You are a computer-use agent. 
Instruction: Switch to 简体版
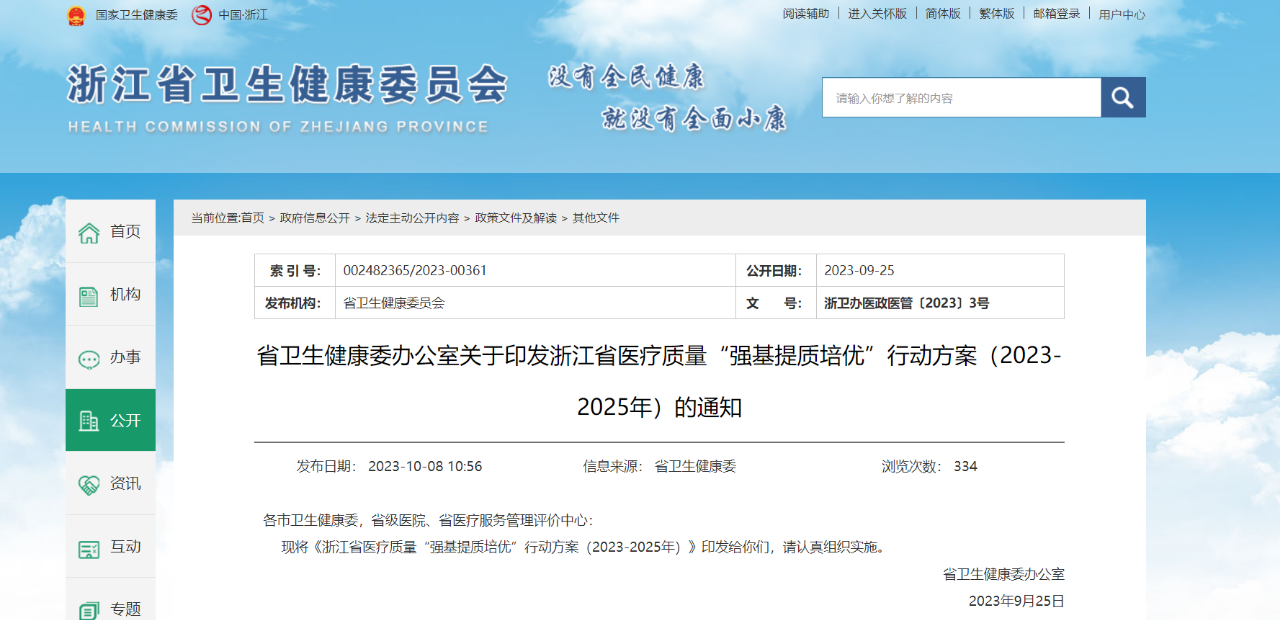click(942, 14)
